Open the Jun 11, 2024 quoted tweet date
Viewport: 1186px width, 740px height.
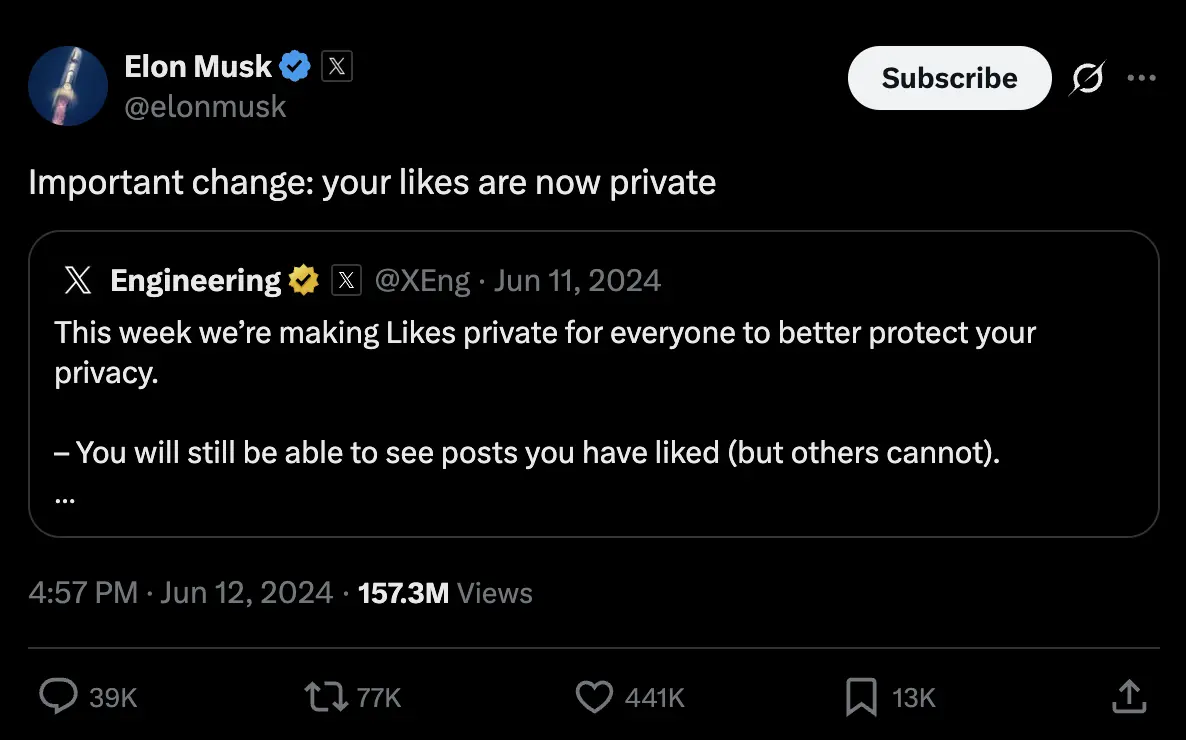[577, 280]
